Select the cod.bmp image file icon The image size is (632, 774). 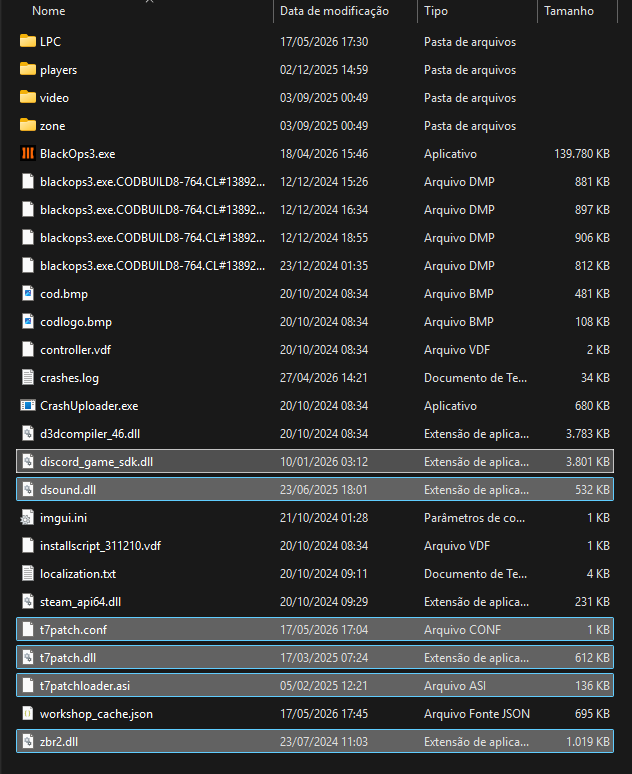(28, 294)
